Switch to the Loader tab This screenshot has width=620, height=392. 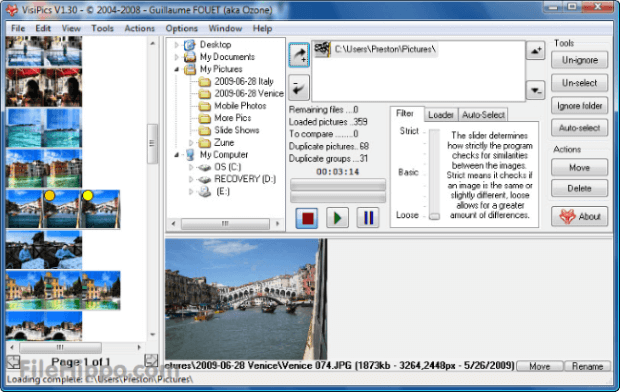coord(440,115)
